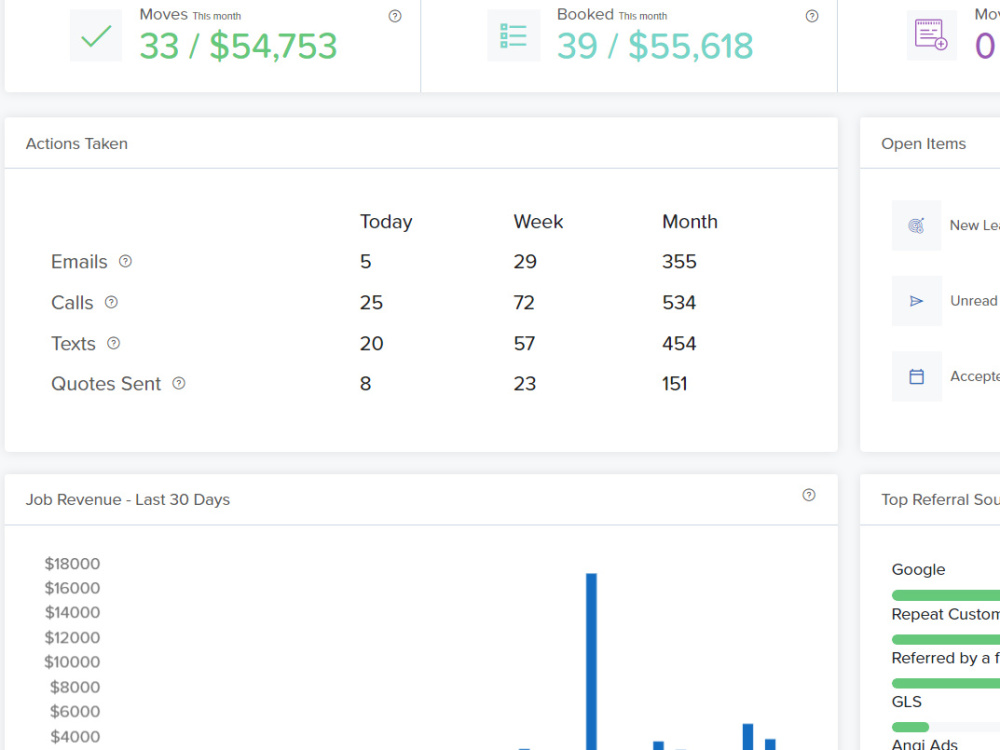Click the Week column header
Screen dimensions: 1000x750
pyautogui.click(x=538, y=221)
